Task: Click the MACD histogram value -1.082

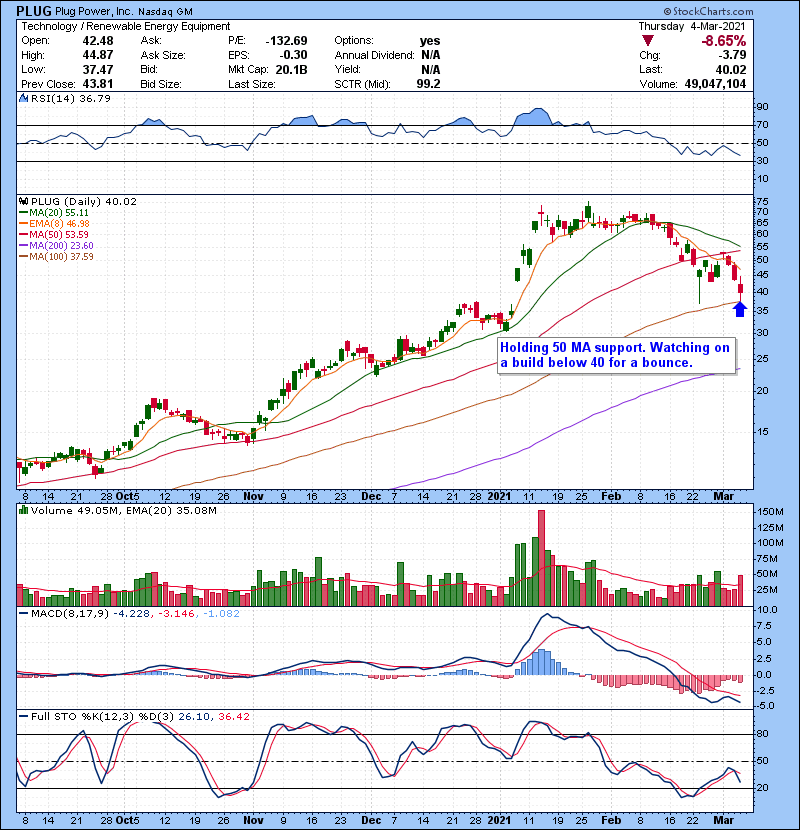Action: coord(220,613)
